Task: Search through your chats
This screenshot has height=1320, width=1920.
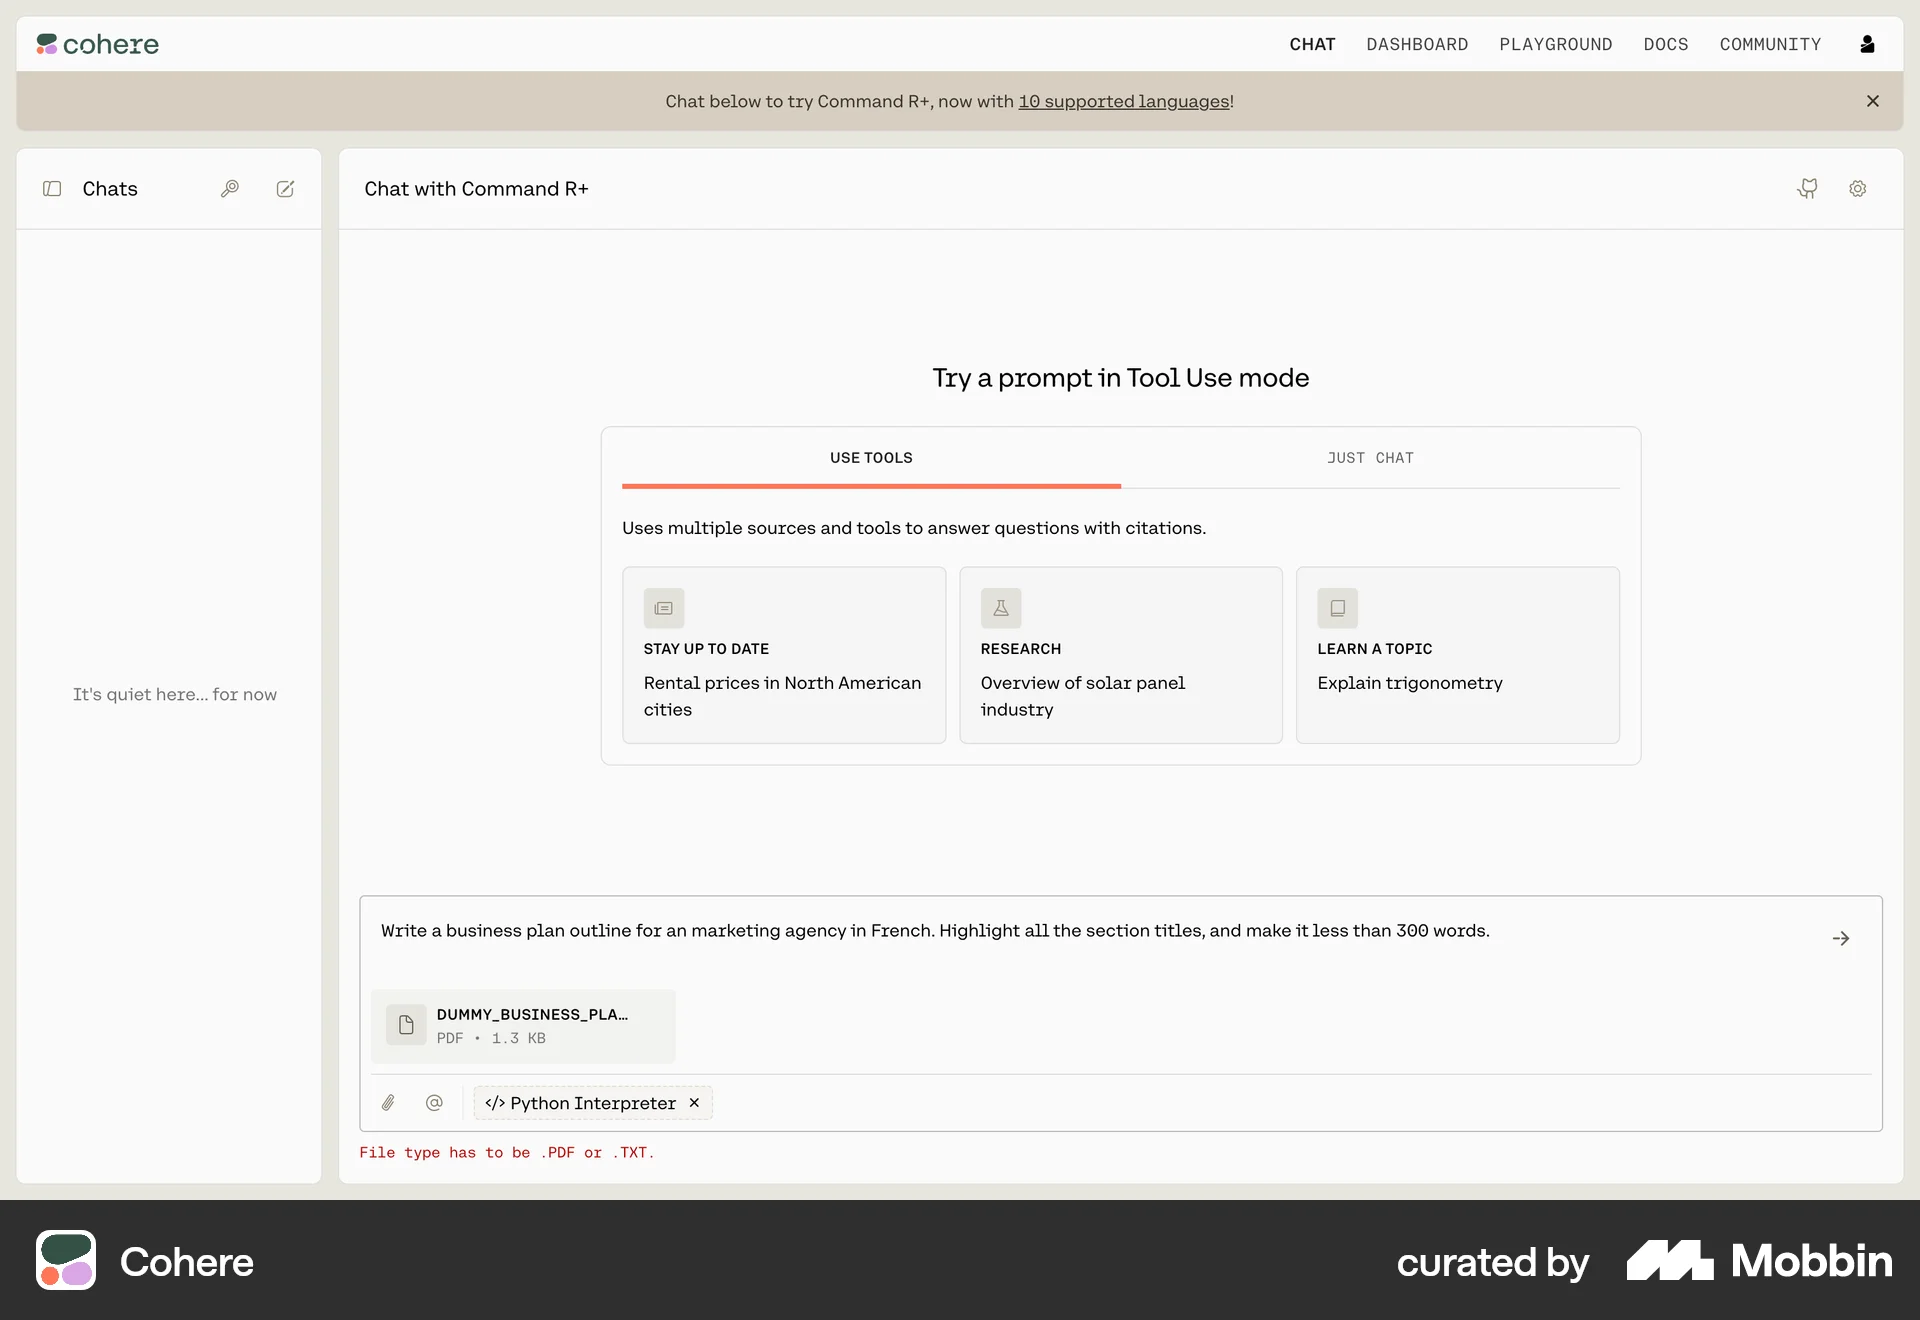Action: click(x=229, y=189)
